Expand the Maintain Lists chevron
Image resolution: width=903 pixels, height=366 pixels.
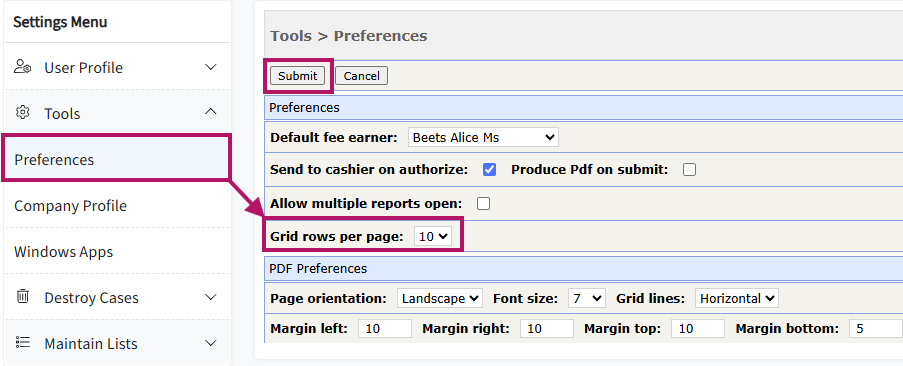click(x=211, y=344)
